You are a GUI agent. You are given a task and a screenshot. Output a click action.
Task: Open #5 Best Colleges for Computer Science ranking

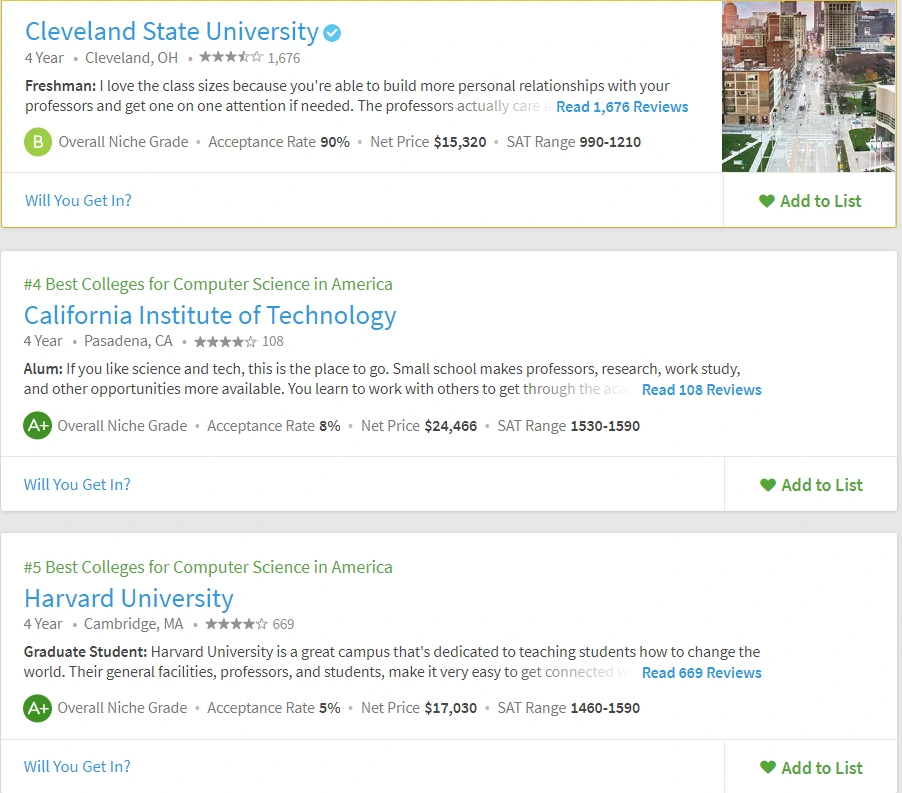pyautogui.click(x=208, y=567)
